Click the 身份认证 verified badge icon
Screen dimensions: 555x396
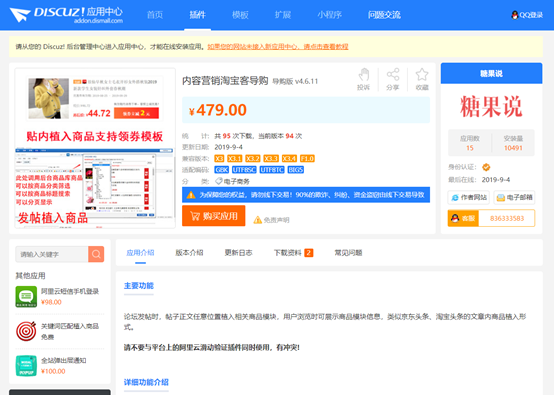coord(486,167)
